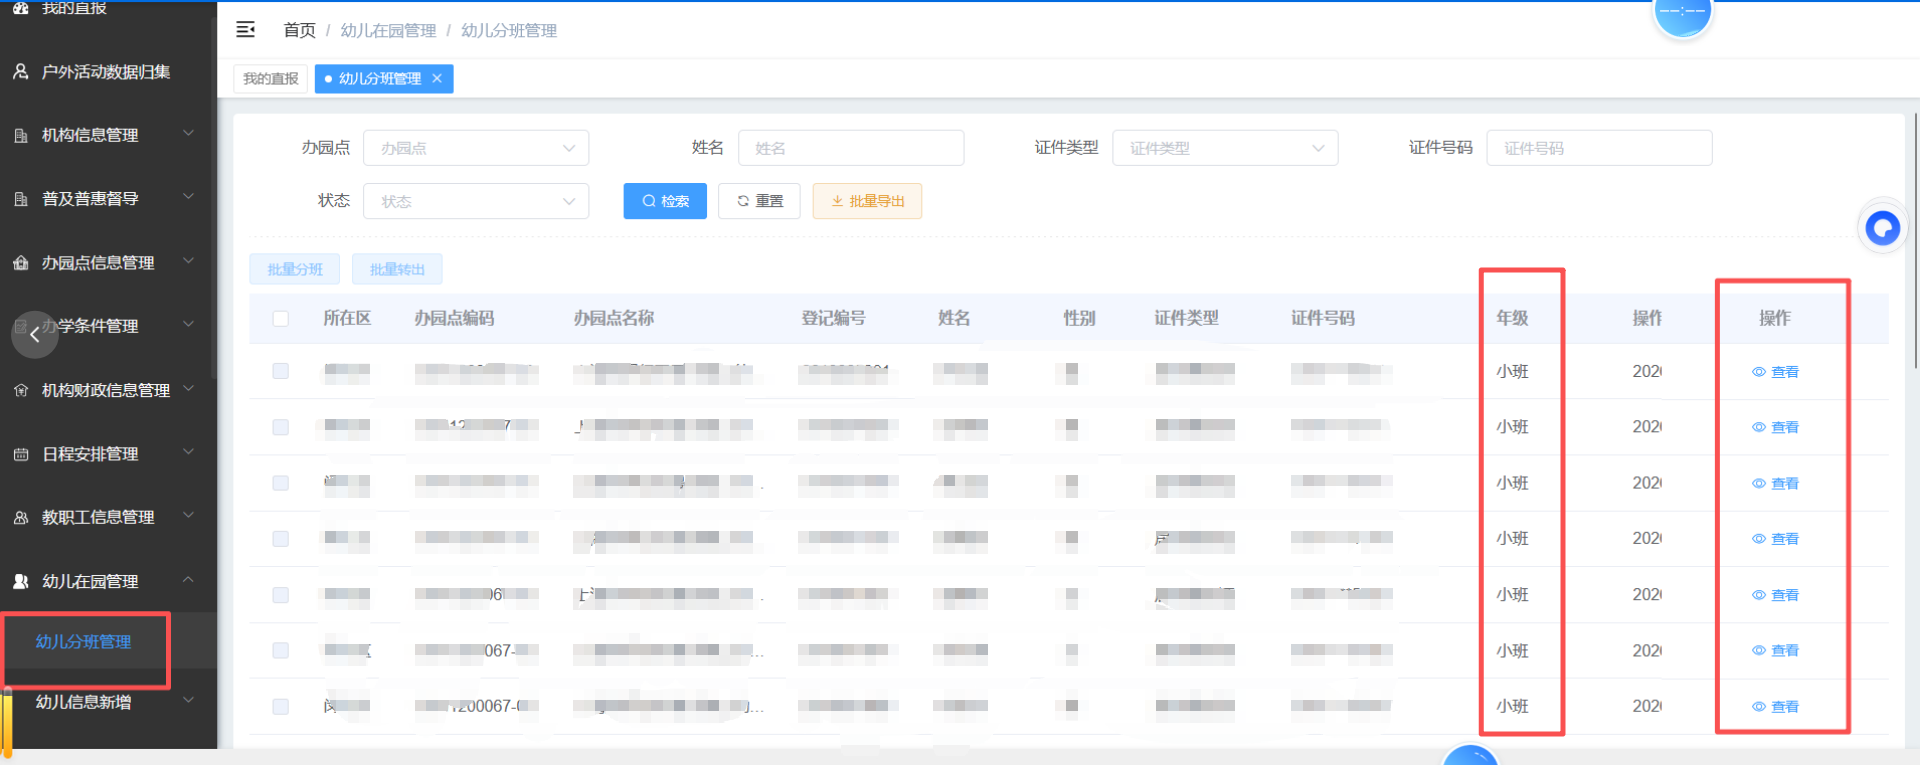This screenshot has height=765, width=1920.
Task: Expand 教职工信息管理 using its chevron
Action: click(188, 515)
